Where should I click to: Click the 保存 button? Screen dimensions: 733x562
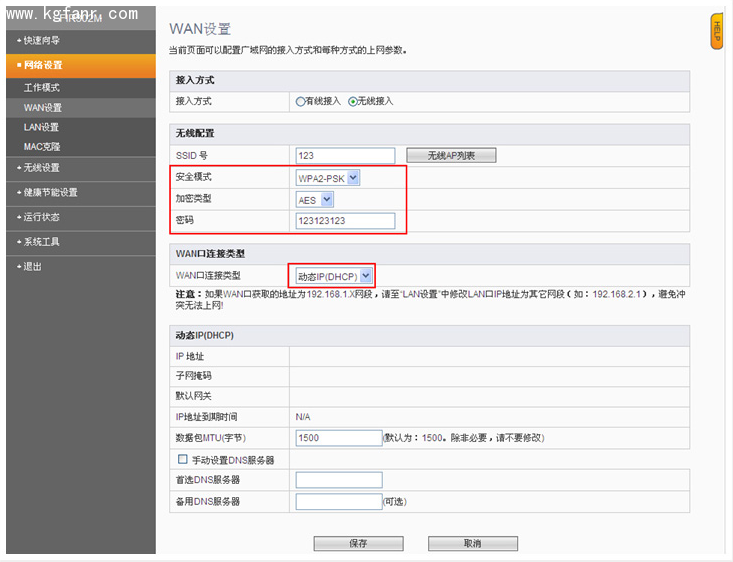358,544
